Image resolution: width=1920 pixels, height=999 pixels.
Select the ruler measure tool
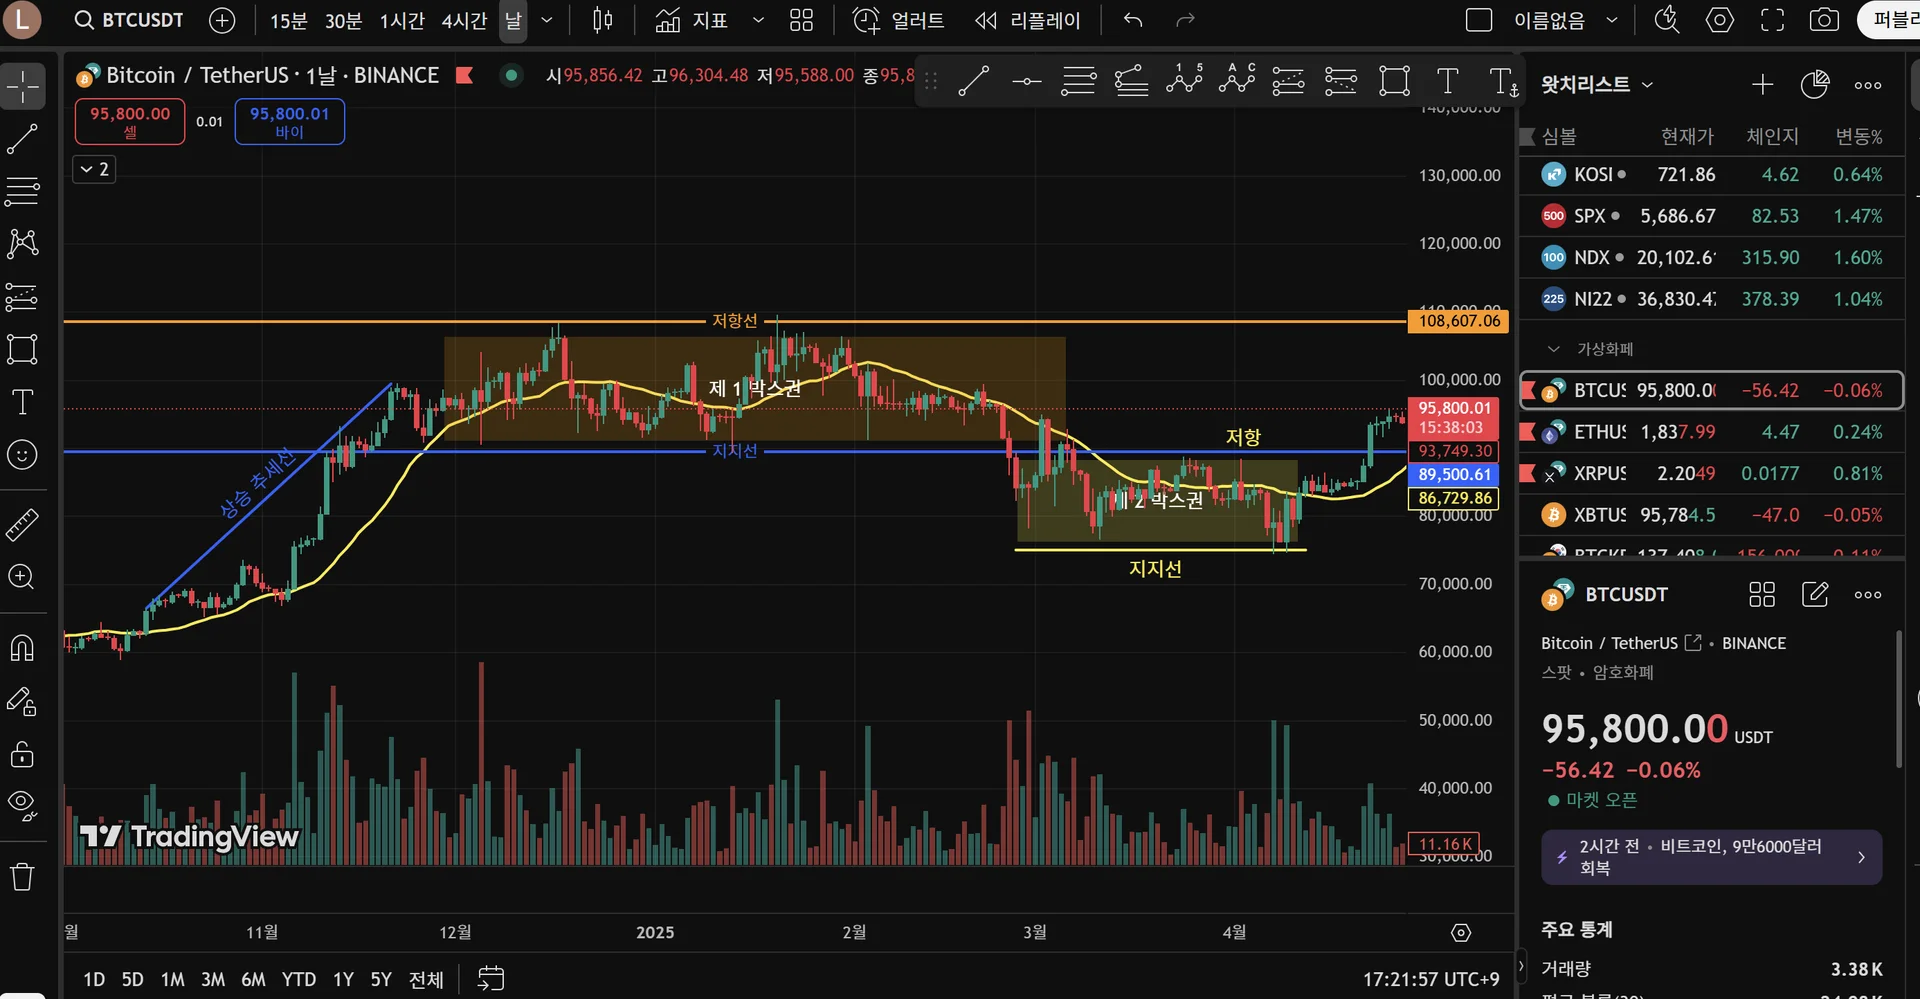point(22,524)
